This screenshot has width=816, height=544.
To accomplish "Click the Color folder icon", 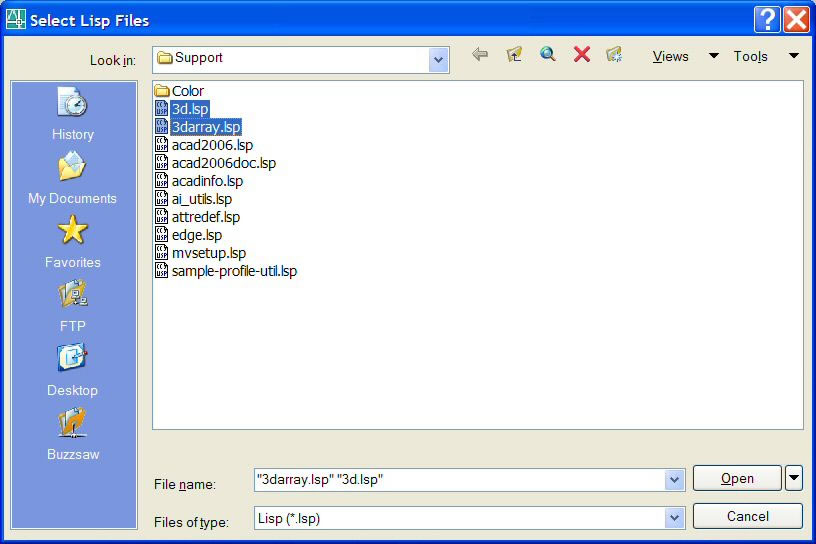I will pos(162,91).
